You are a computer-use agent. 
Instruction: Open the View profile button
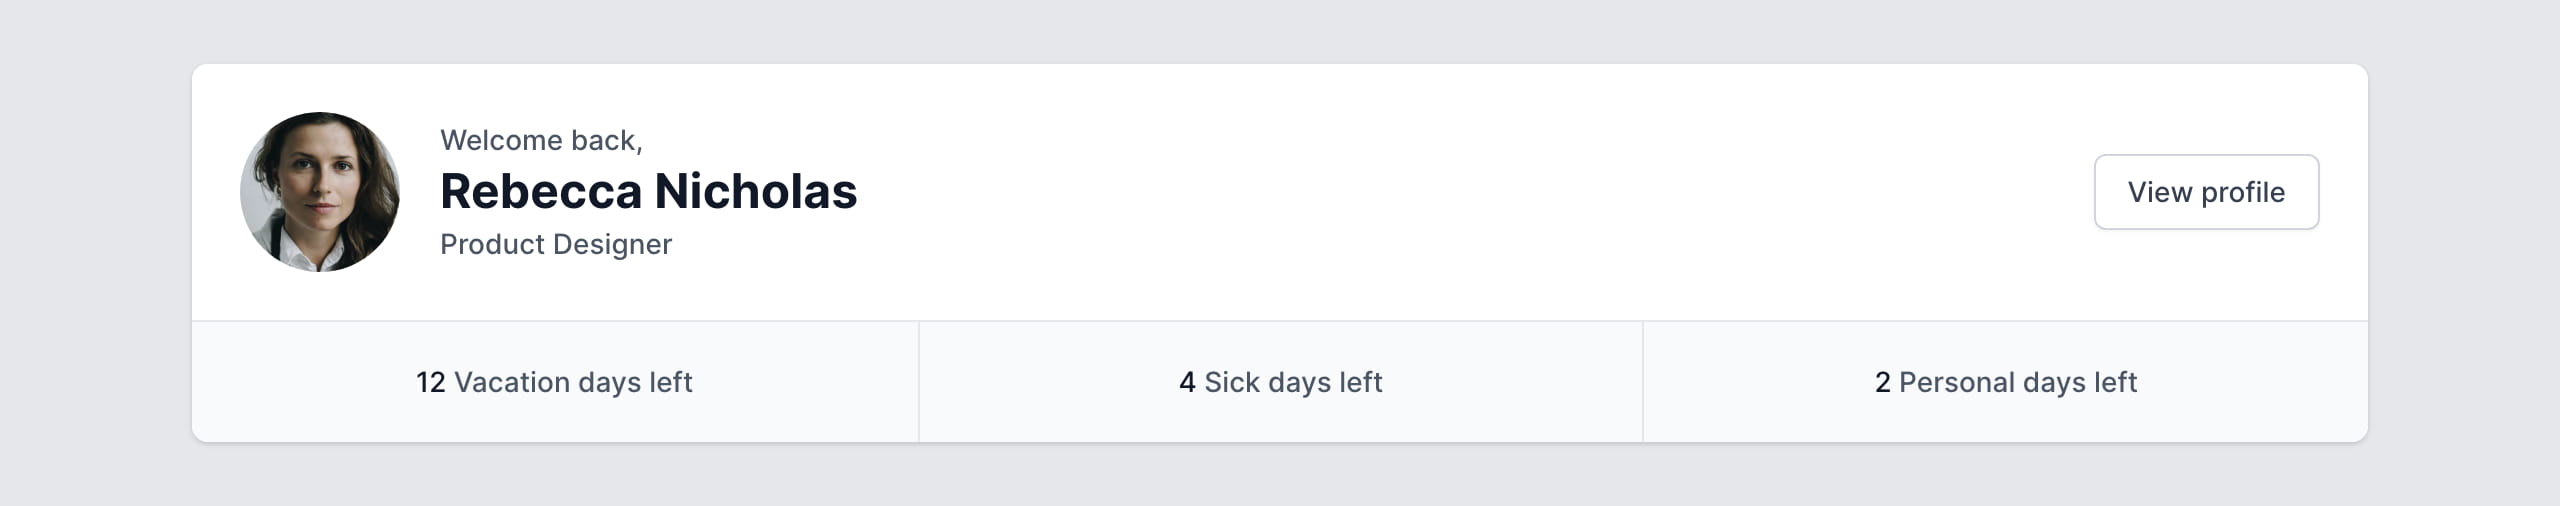[x=2206, y=192]
